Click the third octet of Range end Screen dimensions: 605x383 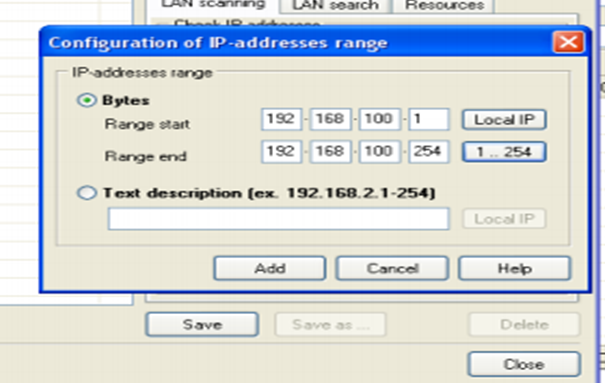click(x=379, y=151)
